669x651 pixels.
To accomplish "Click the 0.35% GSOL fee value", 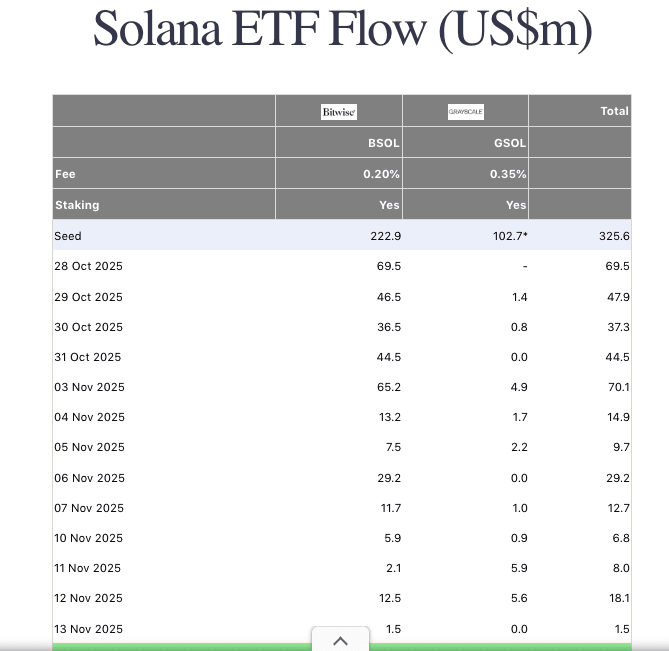I will (508, 174).
